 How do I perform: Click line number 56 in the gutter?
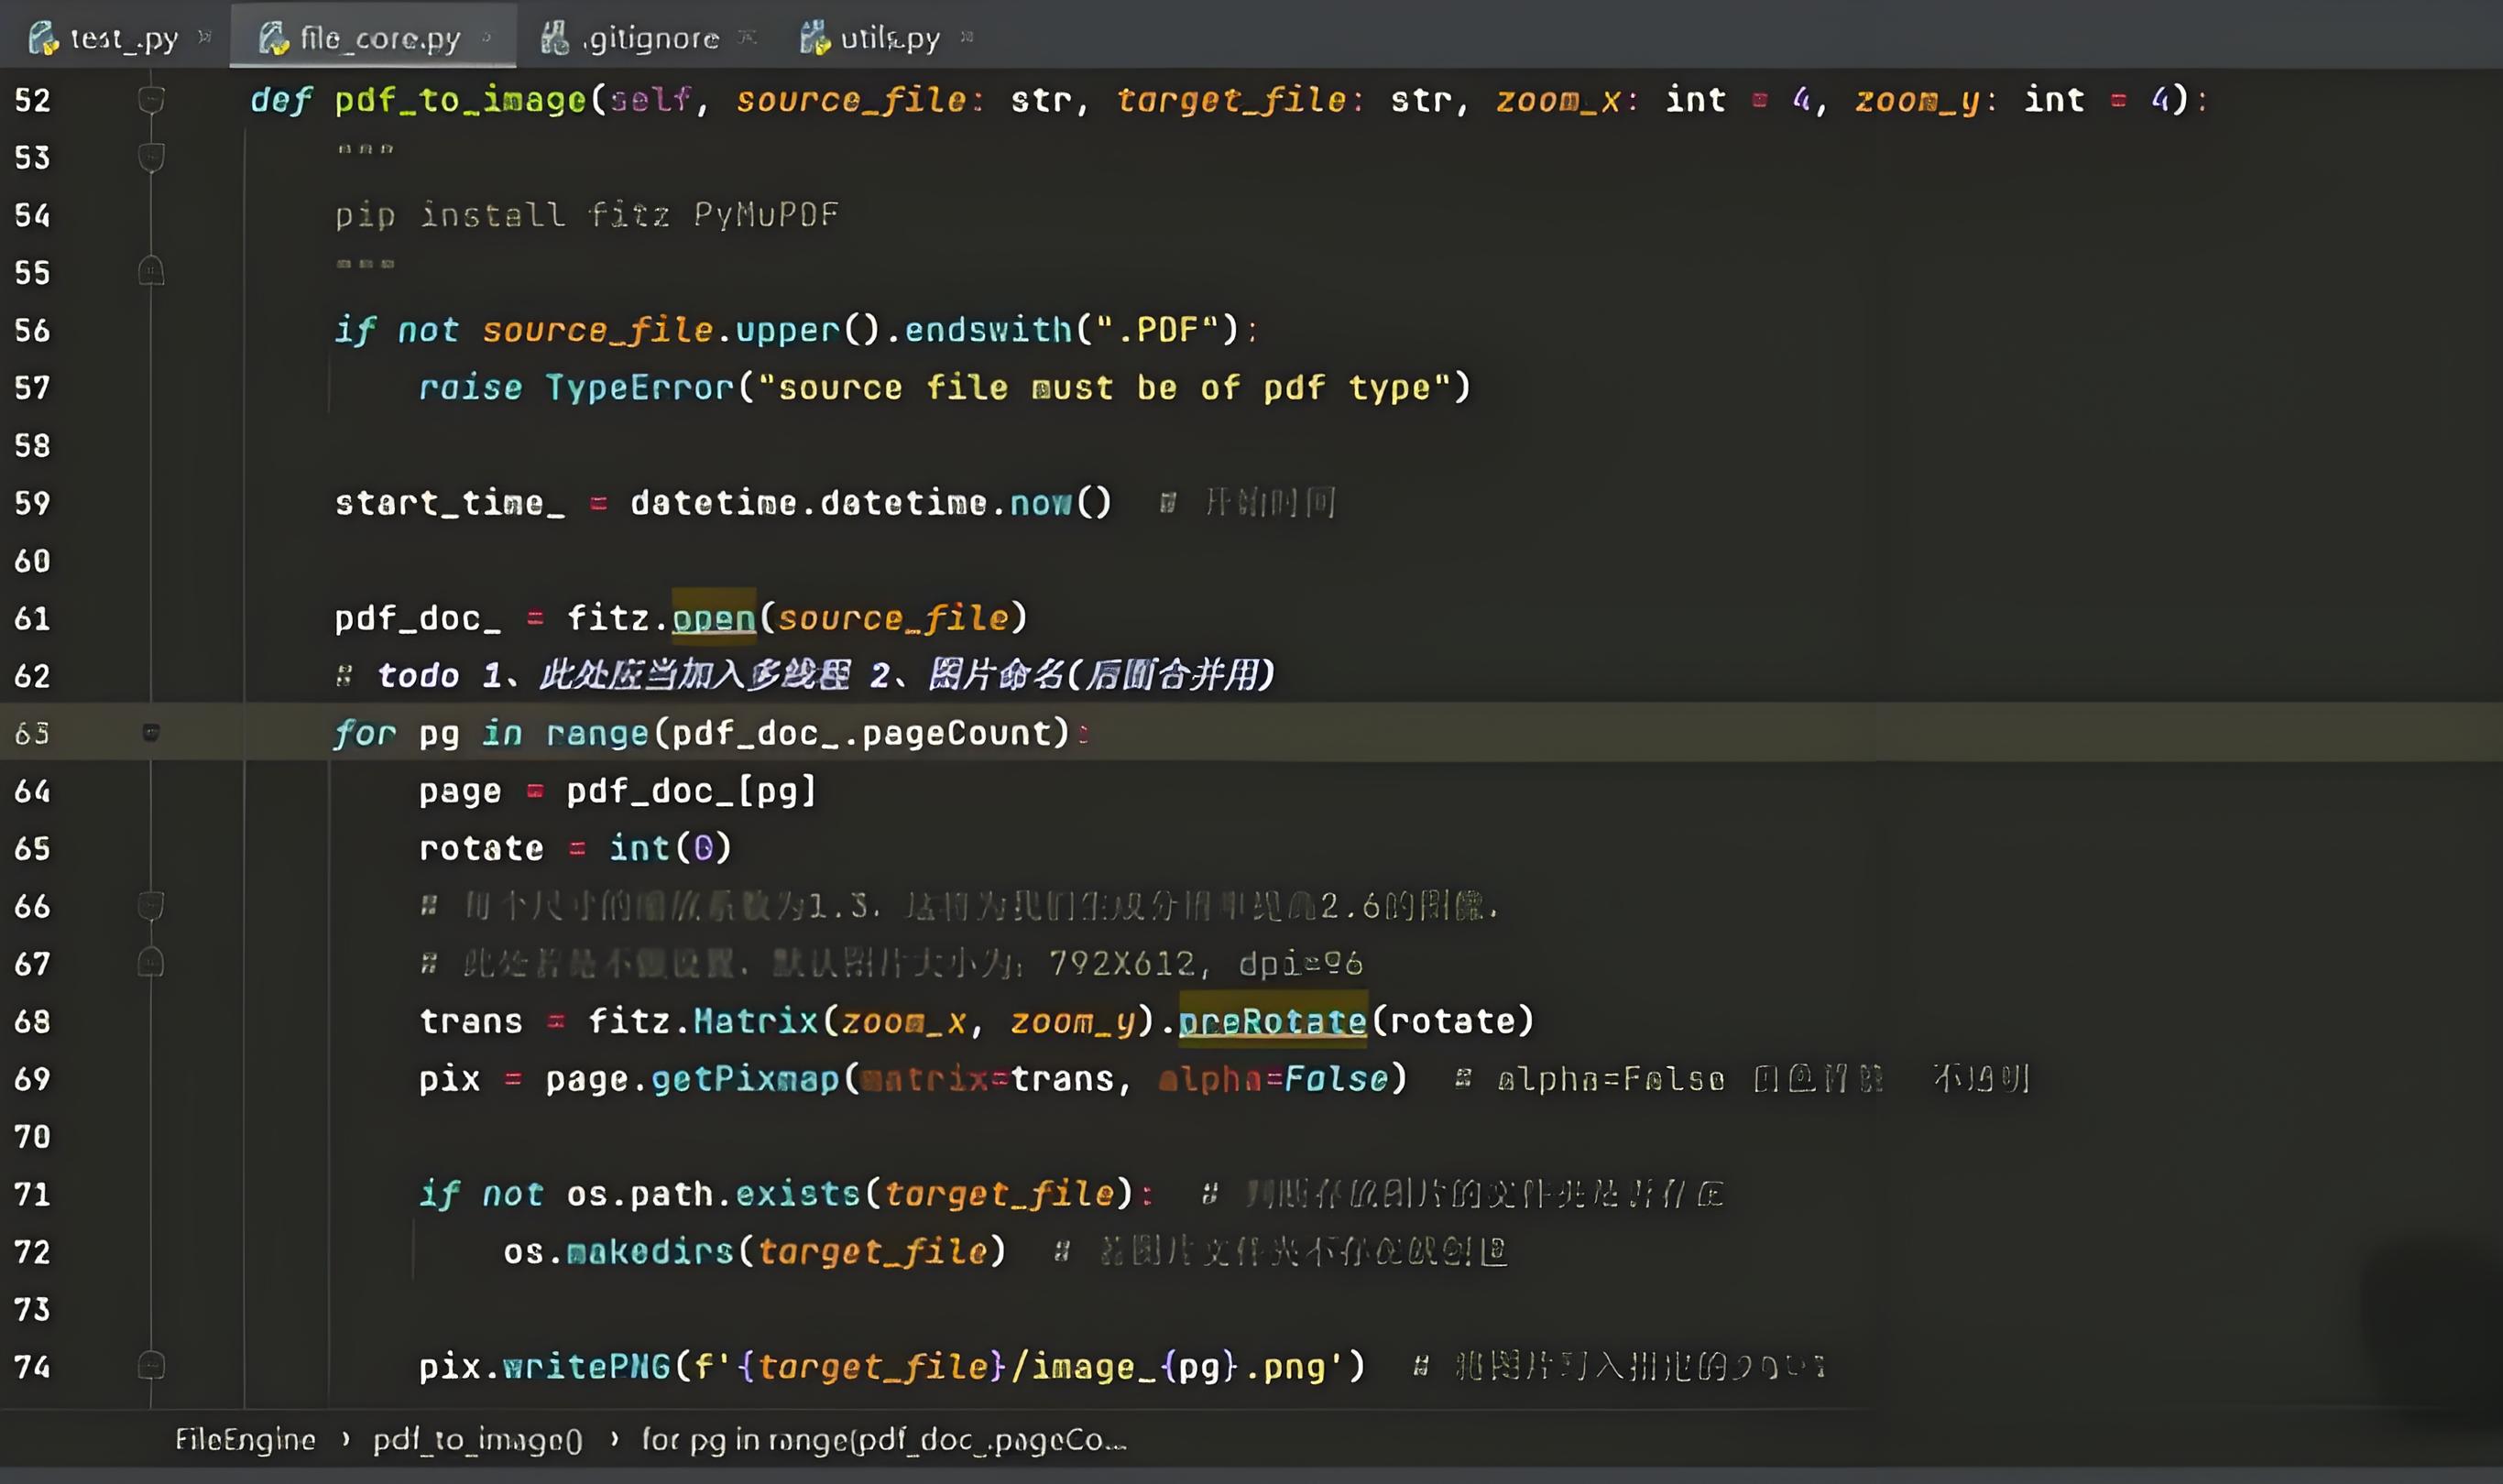[32, 330]
